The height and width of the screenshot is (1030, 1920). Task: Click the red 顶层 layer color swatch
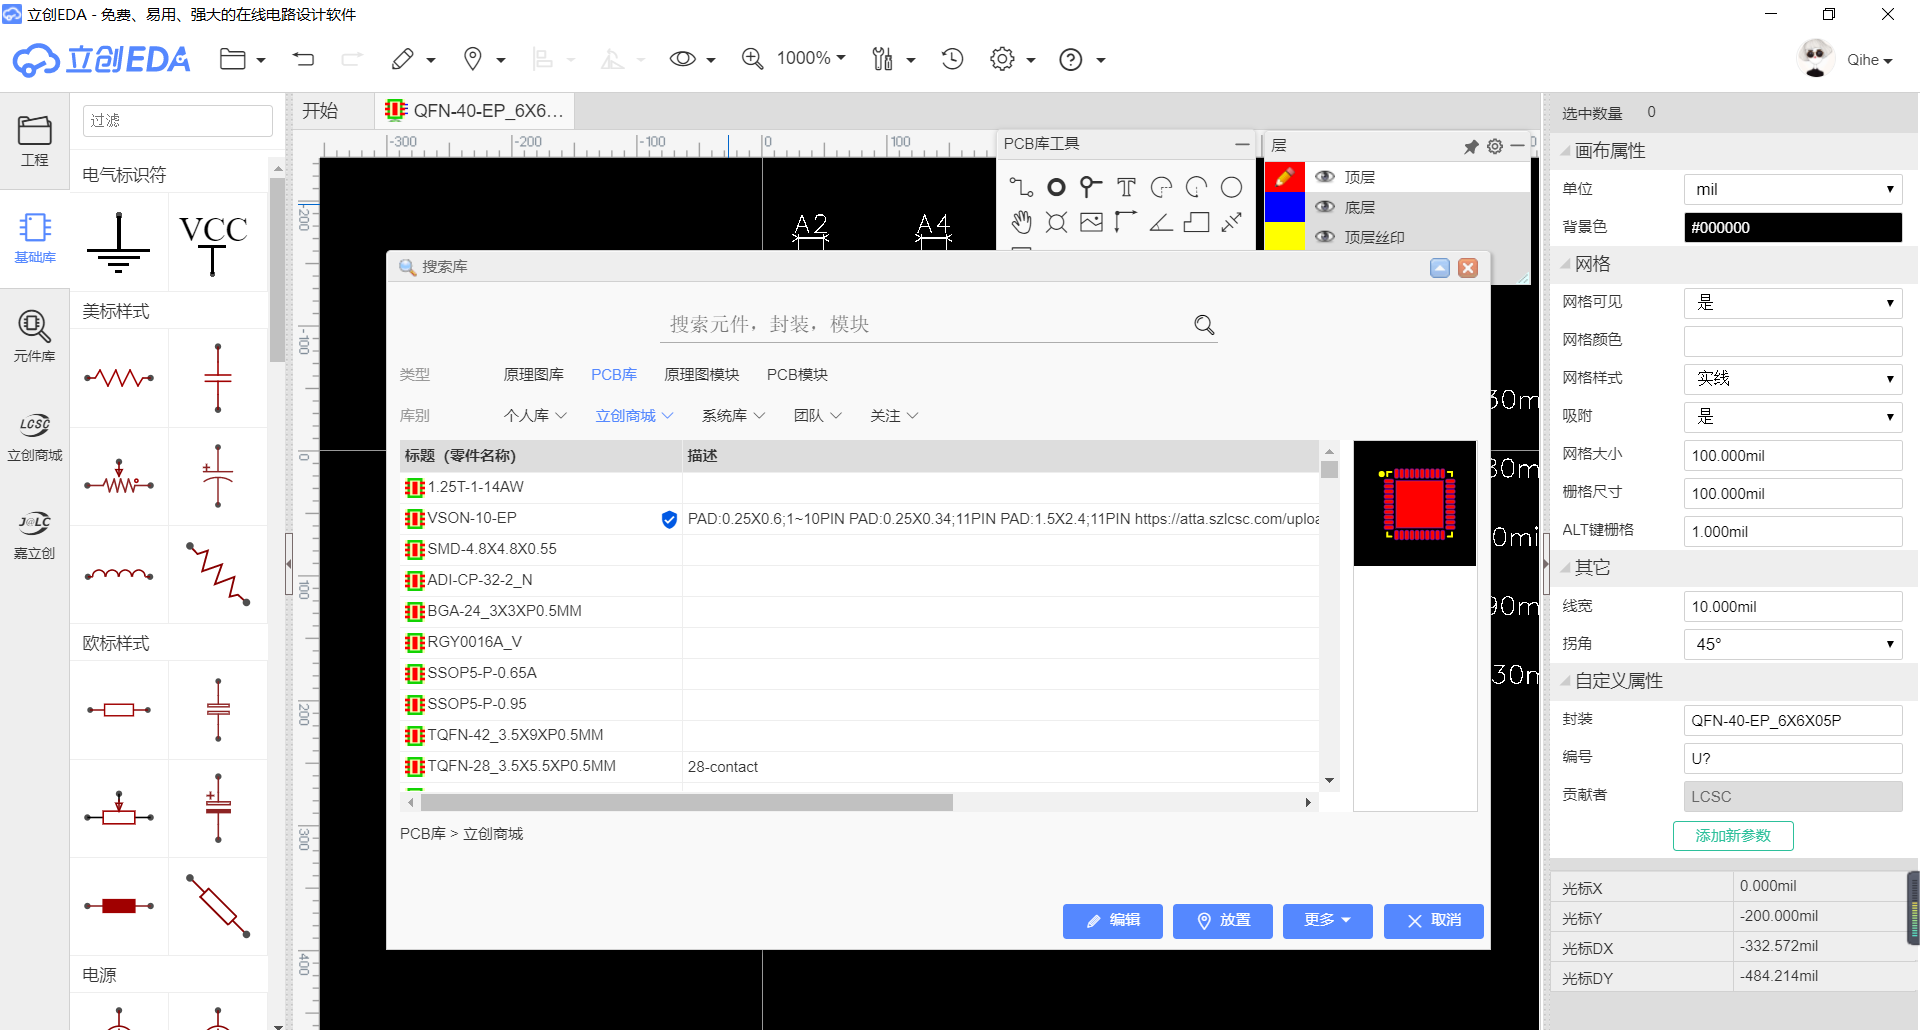pos(1285,177)
